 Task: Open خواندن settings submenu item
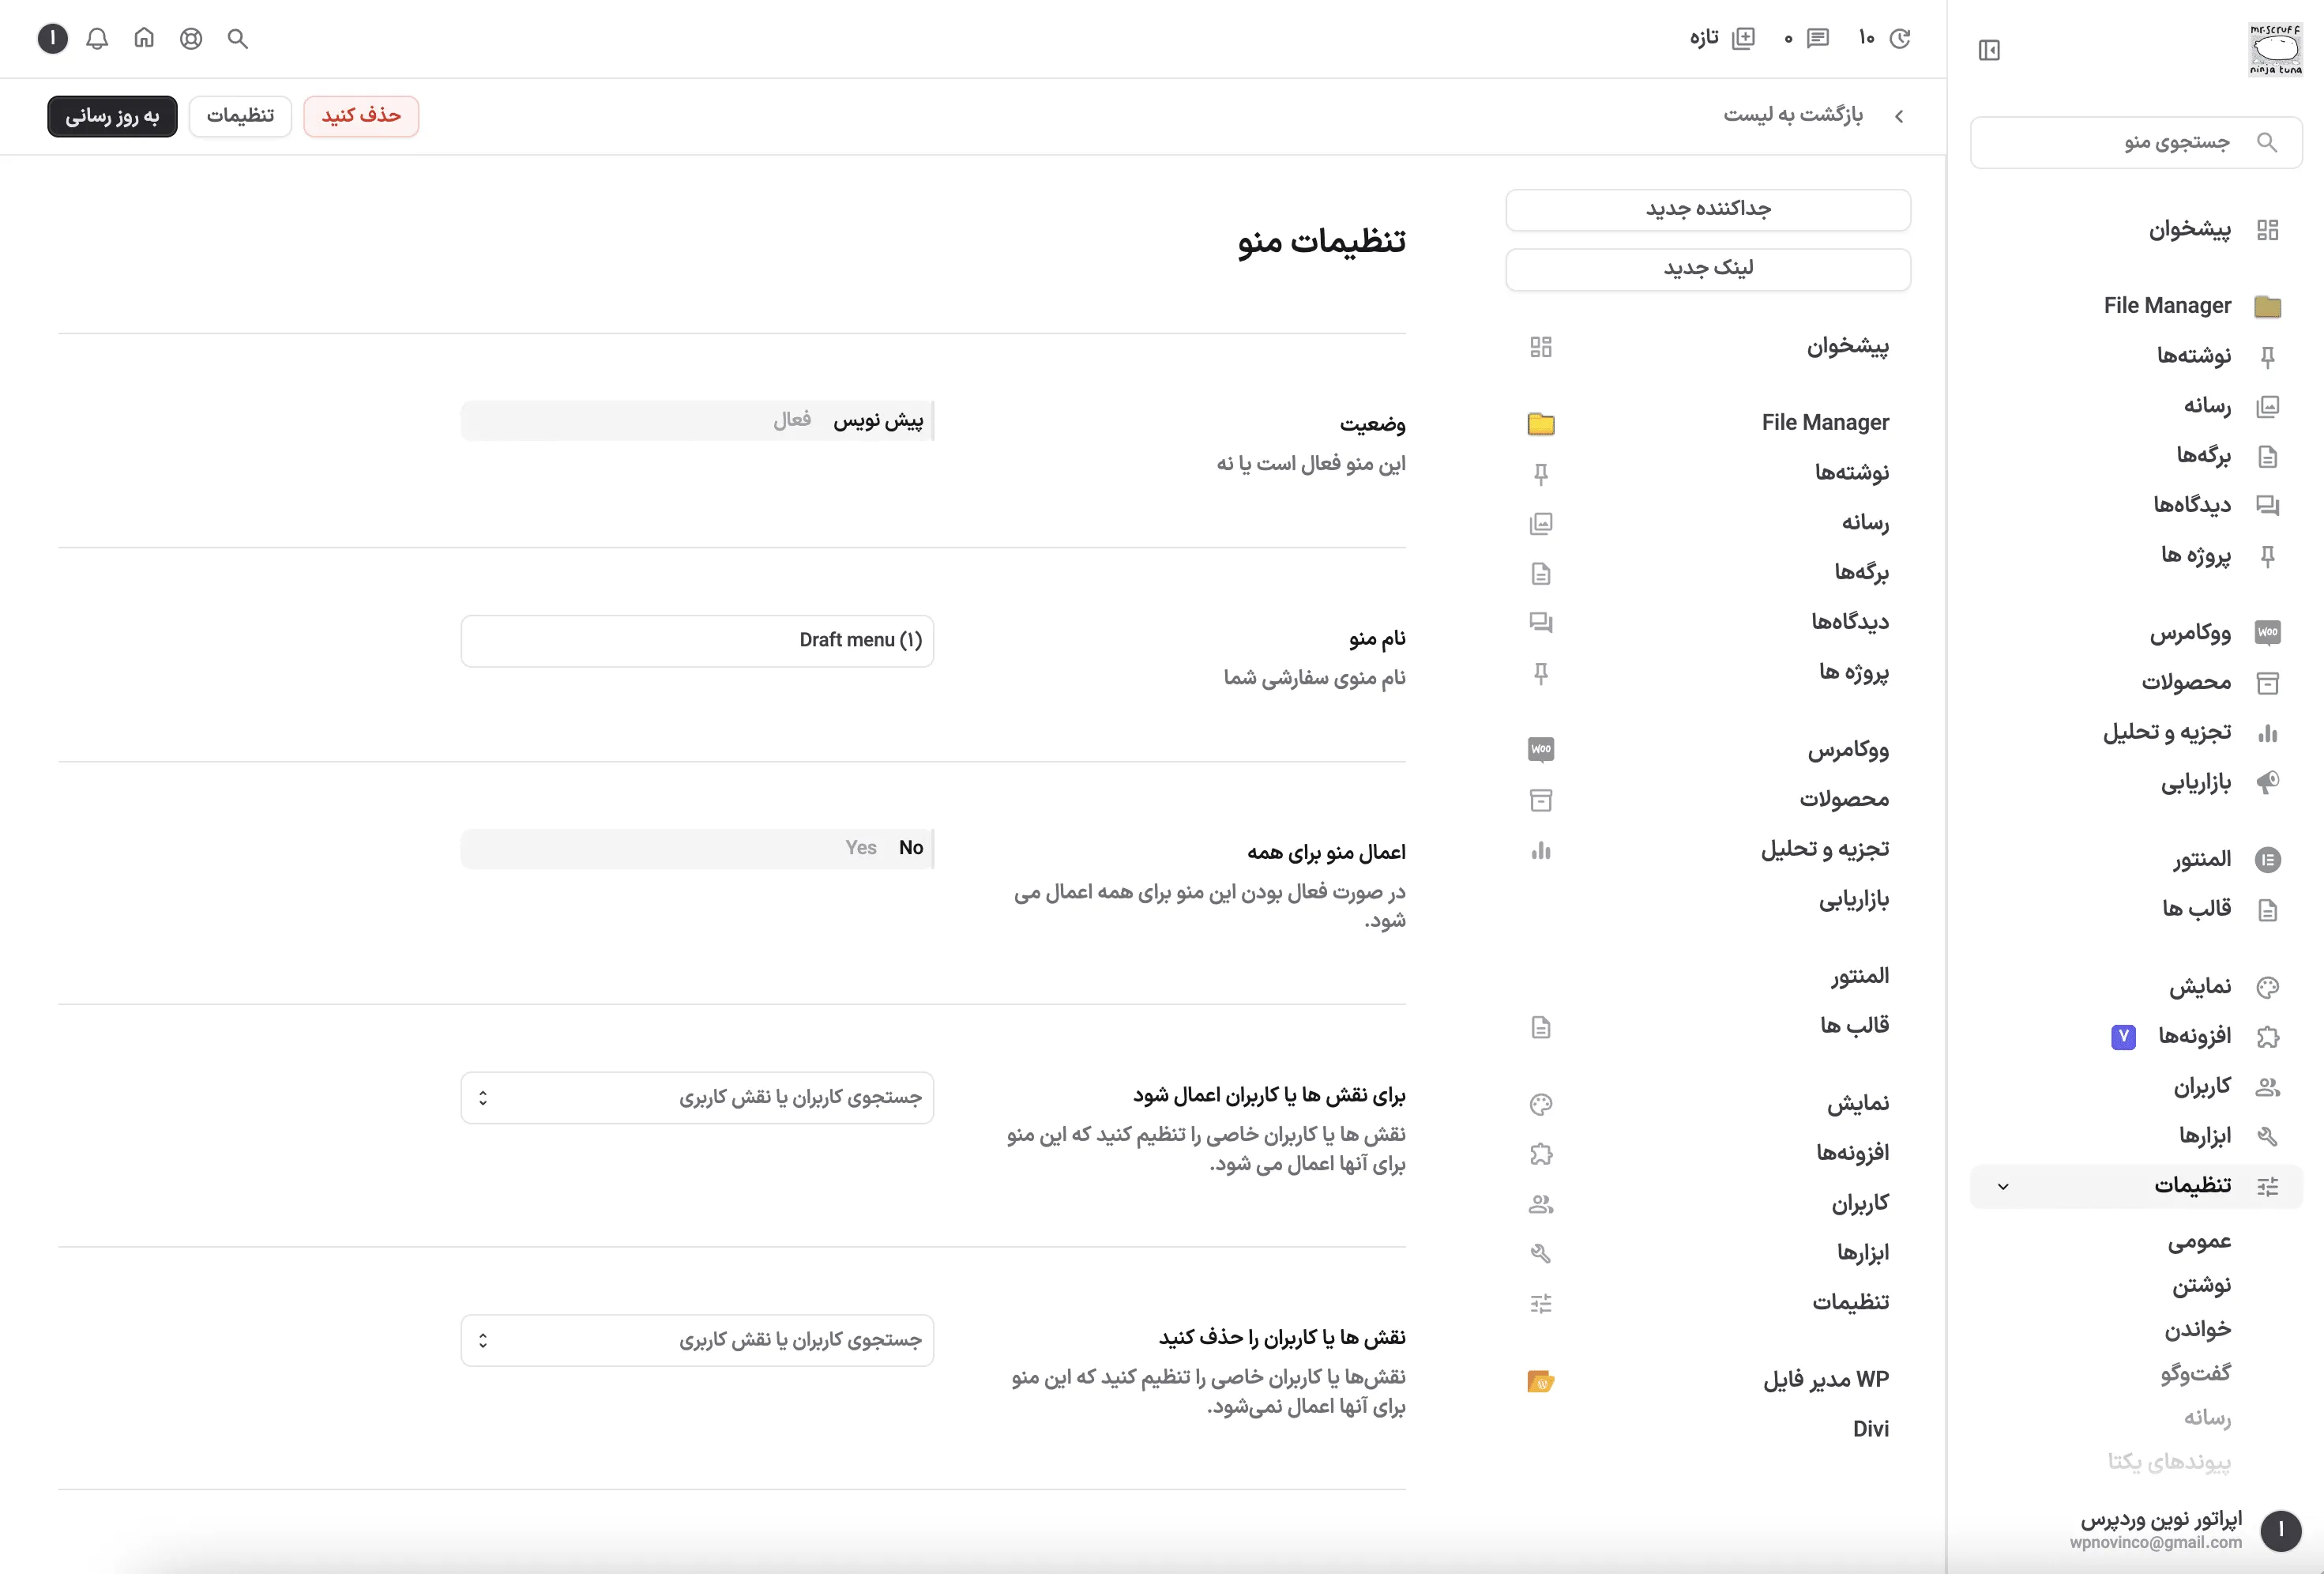tap(2198, 1330)
